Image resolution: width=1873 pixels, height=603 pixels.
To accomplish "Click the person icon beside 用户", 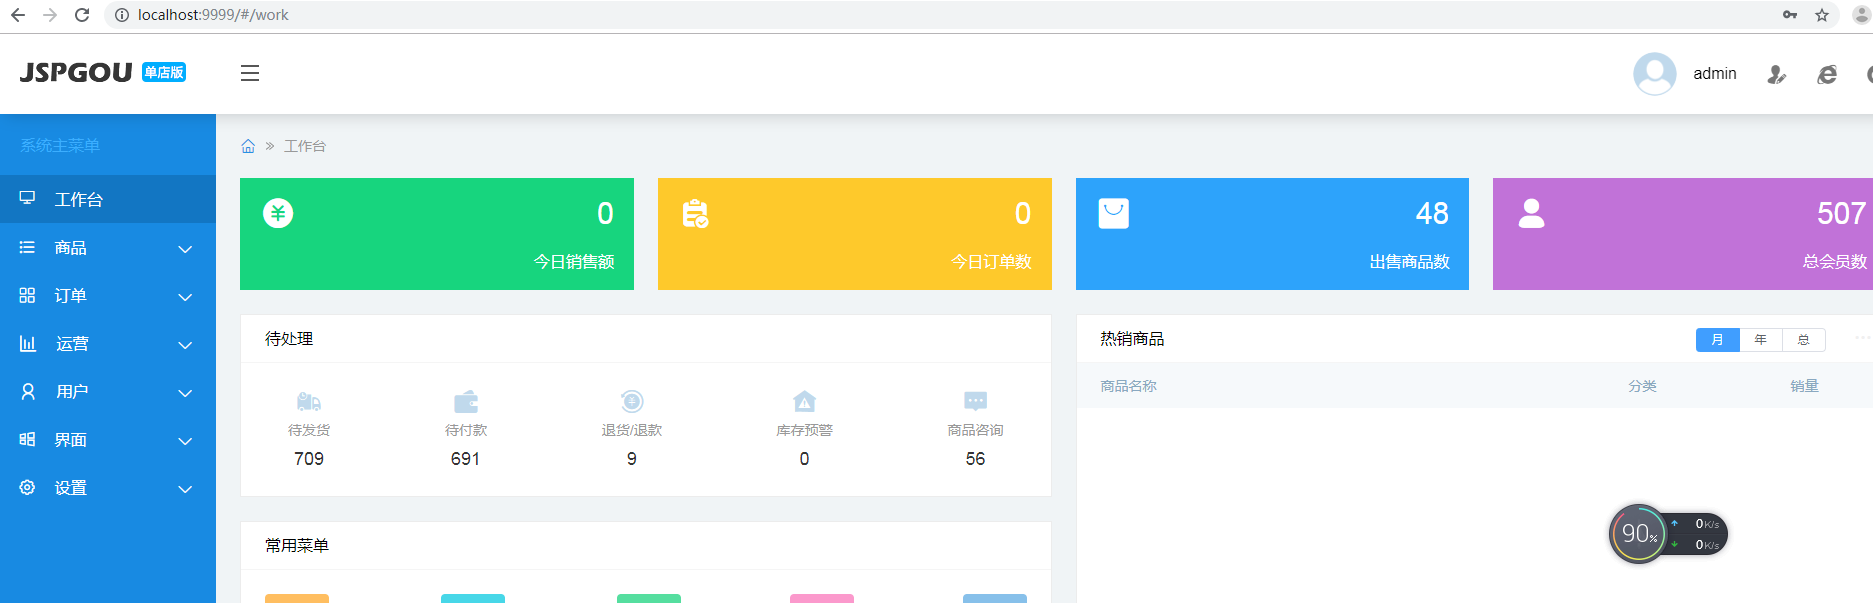I will [x=28, y=391].
